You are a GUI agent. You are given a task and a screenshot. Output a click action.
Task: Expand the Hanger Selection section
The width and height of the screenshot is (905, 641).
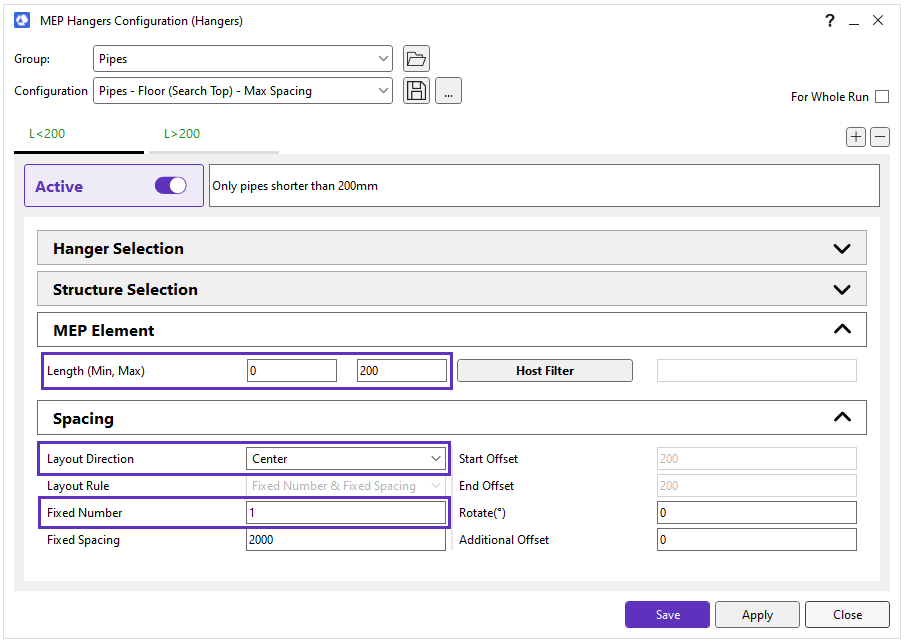[841, 249]
